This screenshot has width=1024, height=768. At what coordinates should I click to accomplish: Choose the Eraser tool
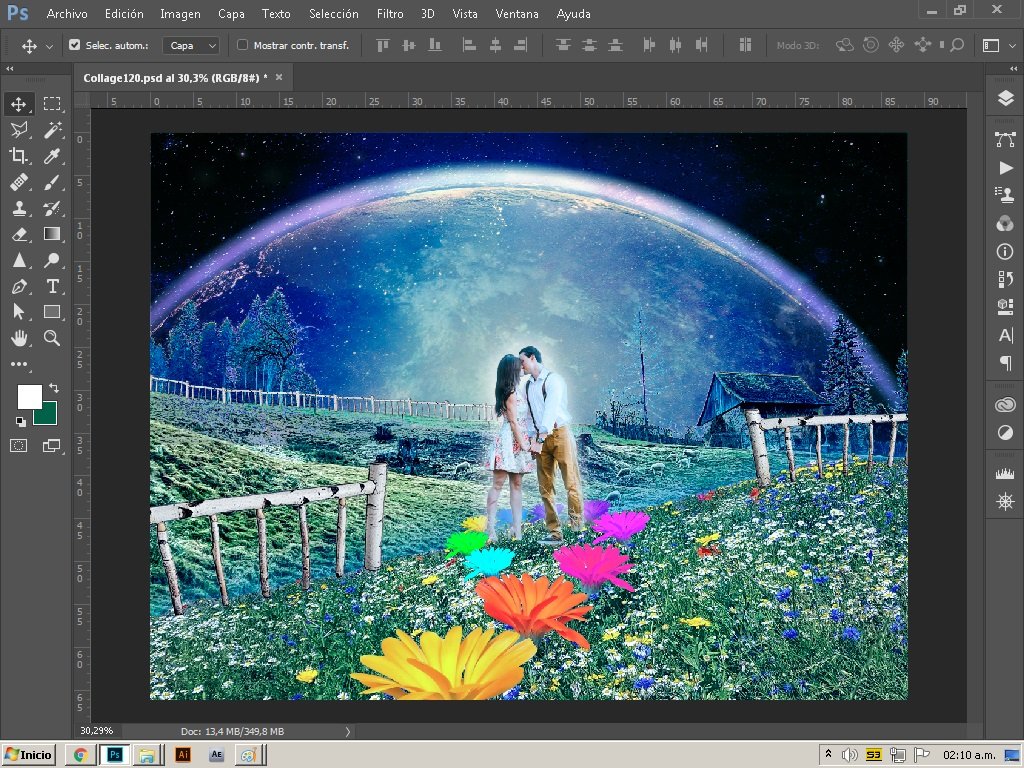(x=18, y=234)
